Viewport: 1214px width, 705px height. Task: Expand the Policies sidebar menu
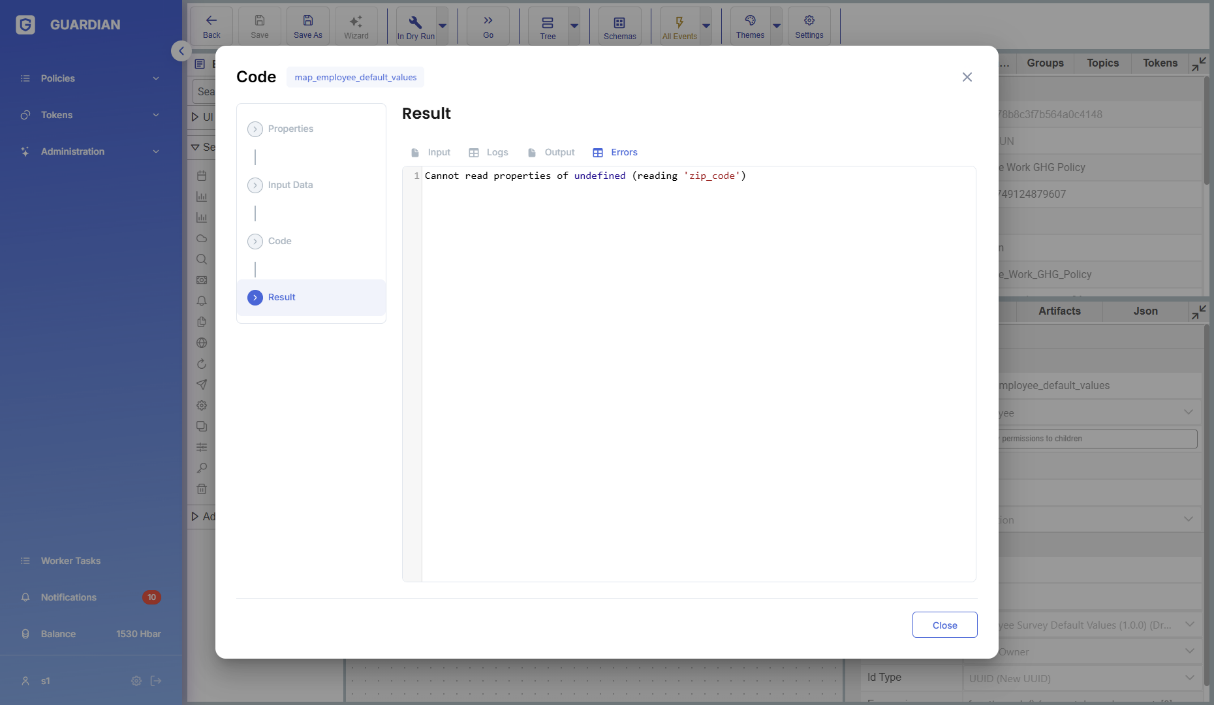pyautogui.click(x=90, y=78)
